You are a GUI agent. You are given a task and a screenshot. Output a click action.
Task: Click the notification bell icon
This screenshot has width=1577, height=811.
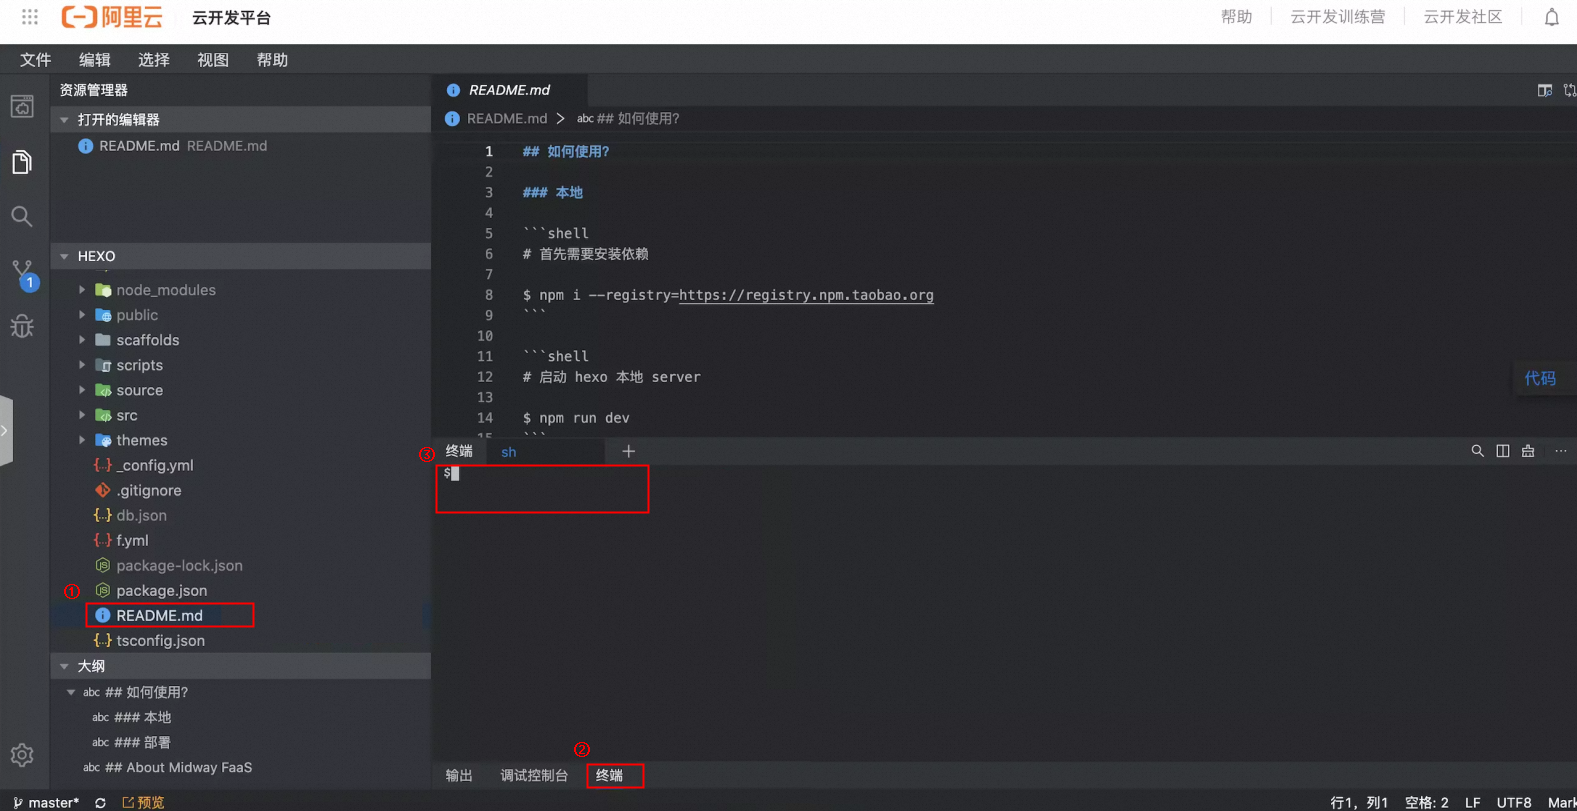(x=1551, y=17)
